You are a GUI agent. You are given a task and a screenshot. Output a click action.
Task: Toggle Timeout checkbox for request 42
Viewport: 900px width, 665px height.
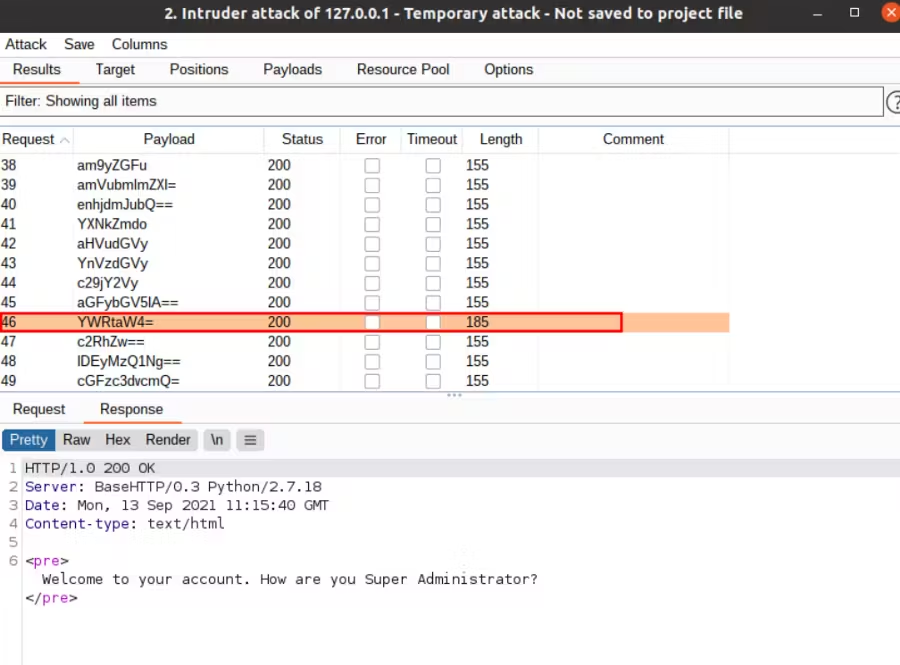pos(433,244)
